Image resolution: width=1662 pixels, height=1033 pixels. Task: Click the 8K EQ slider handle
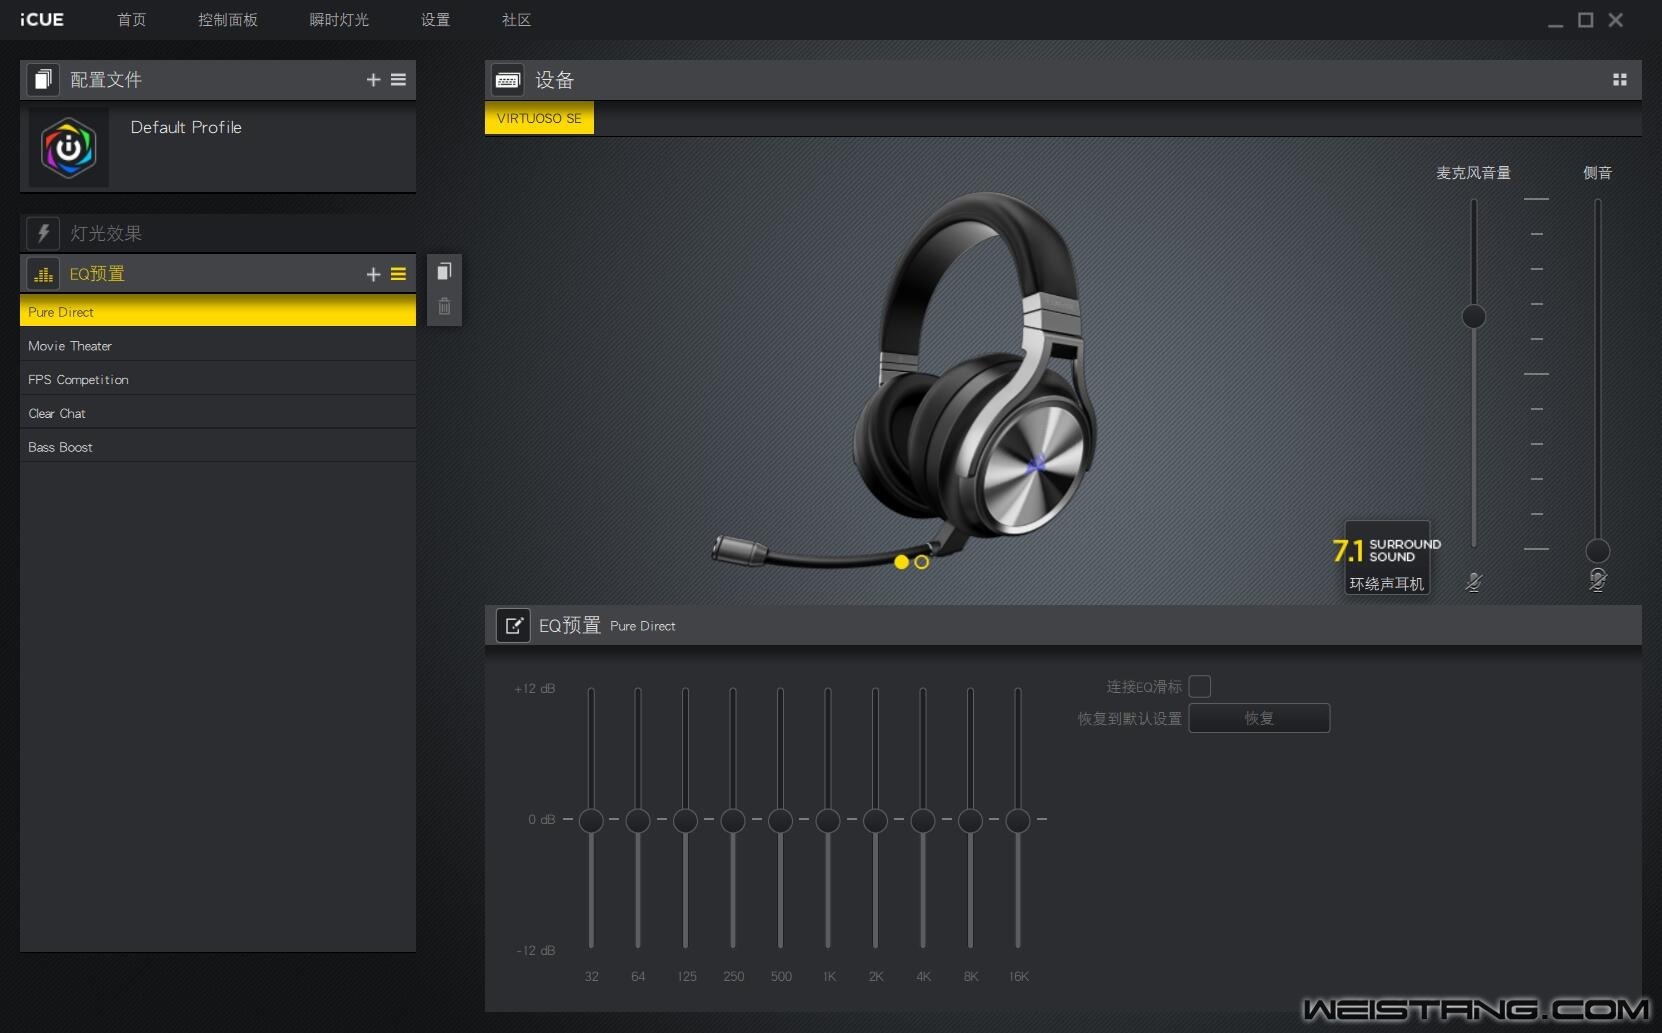coord(970,821)
